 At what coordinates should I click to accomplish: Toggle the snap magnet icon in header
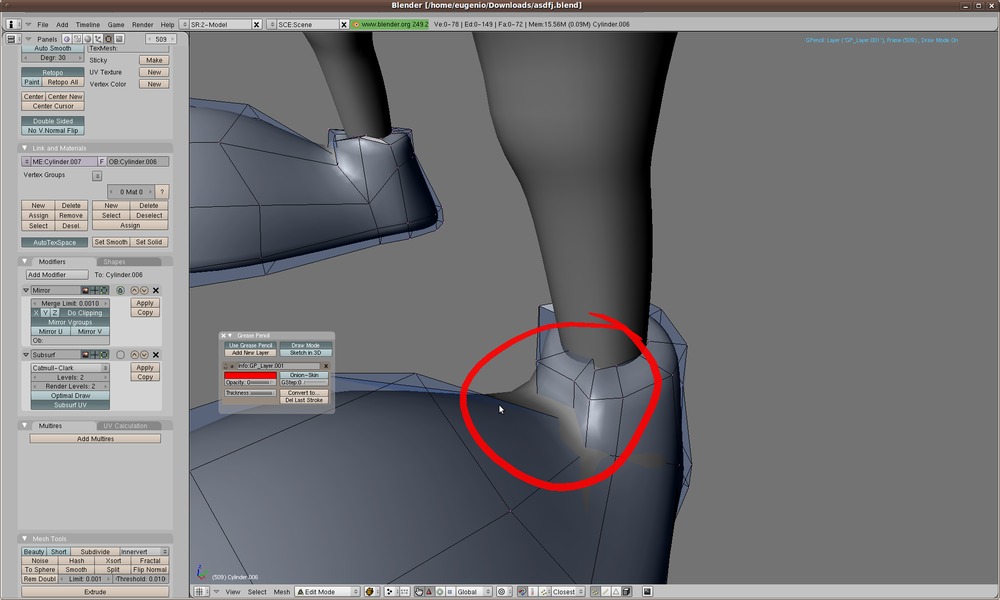[522, 592]
